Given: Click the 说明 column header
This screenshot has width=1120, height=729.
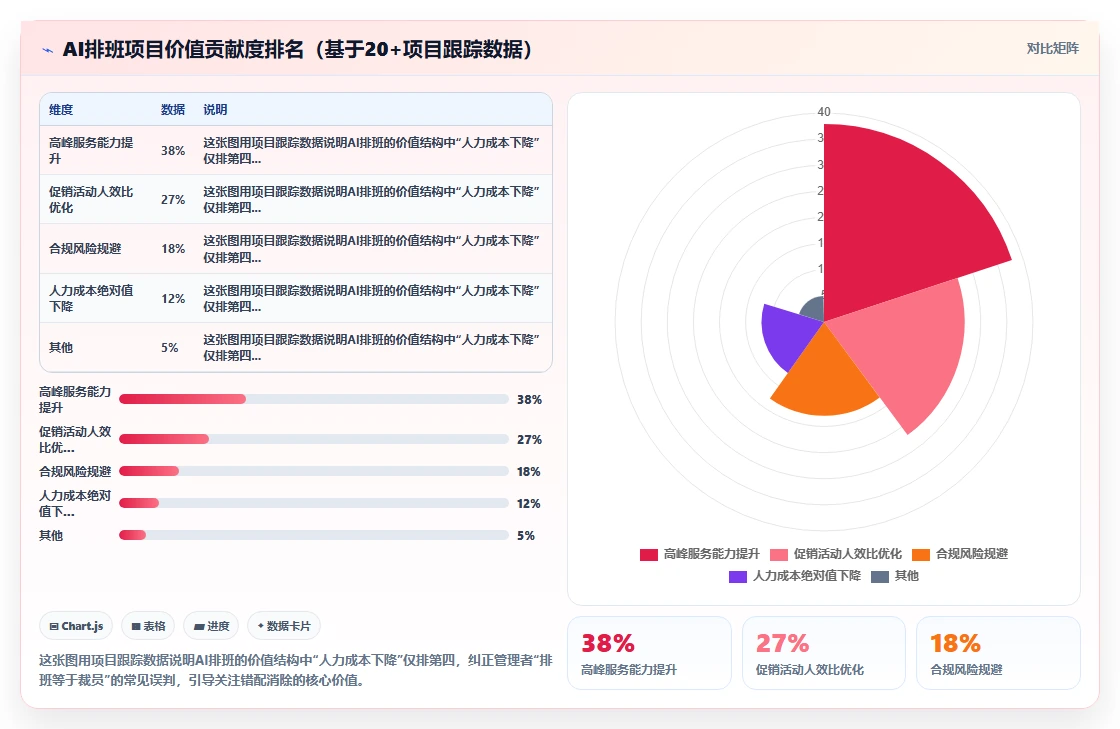Looking at the screenshot, I should tap(215, 110).
